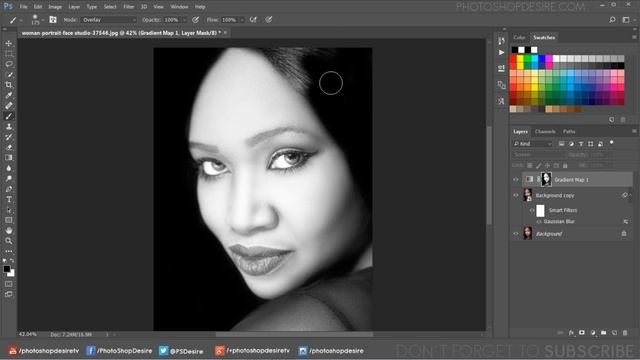Viewport: 640px width, 360px height.
Task: Switch to the Channels tab
Action: coord(545,131)
